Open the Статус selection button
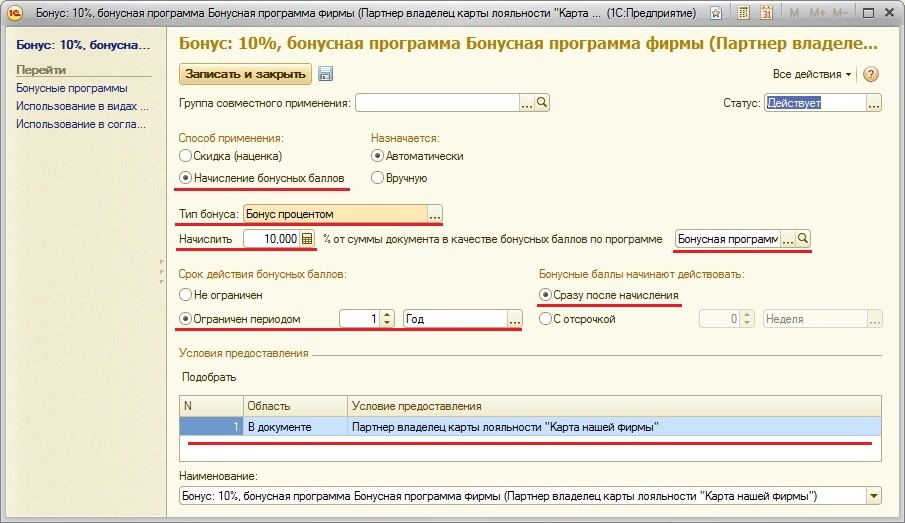The height and width of the screenshot is (523, 905). pos(873,103)
